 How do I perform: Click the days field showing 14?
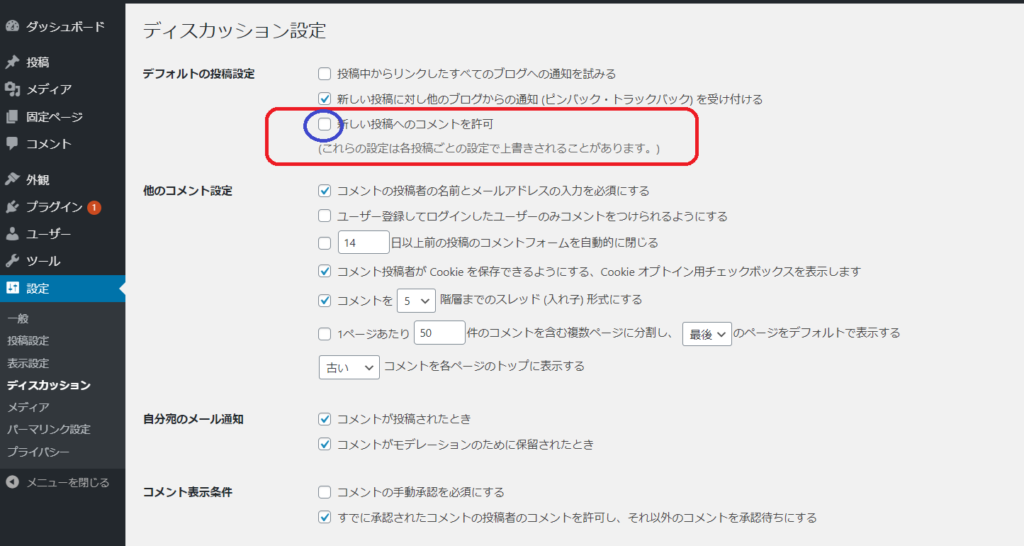(x=362, y=243)
